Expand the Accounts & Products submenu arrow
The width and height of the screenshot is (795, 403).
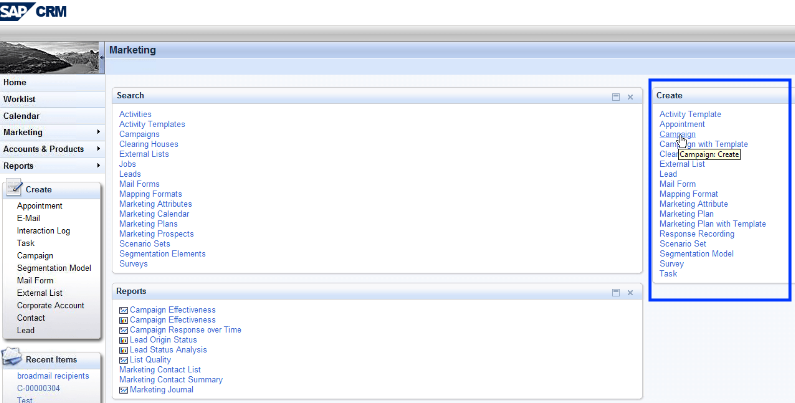[x=98, y=149]
